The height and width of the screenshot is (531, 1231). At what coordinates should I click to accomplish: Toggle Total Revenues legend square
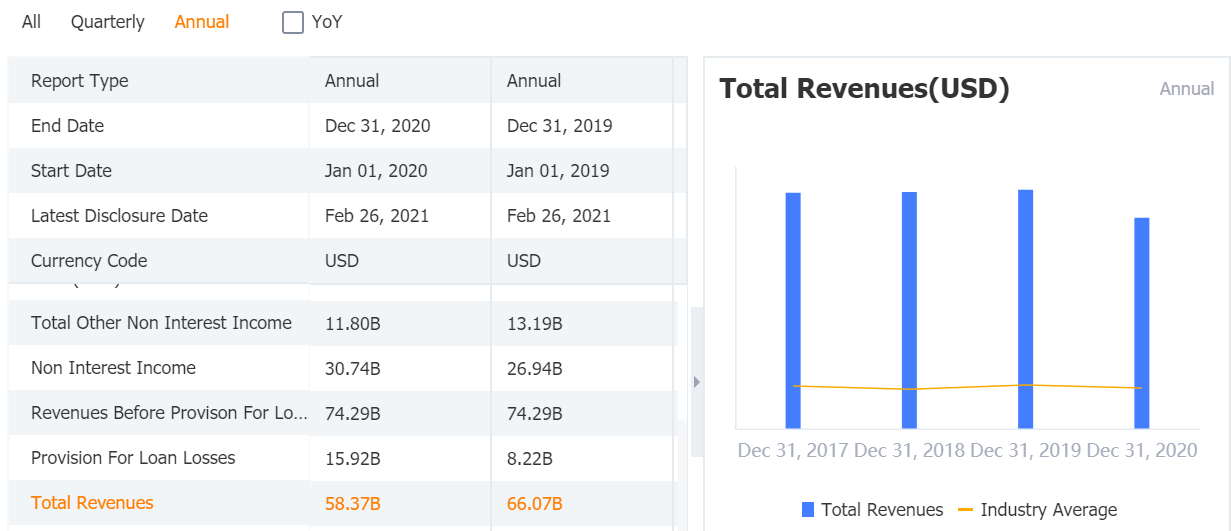(x=808, y=510)
